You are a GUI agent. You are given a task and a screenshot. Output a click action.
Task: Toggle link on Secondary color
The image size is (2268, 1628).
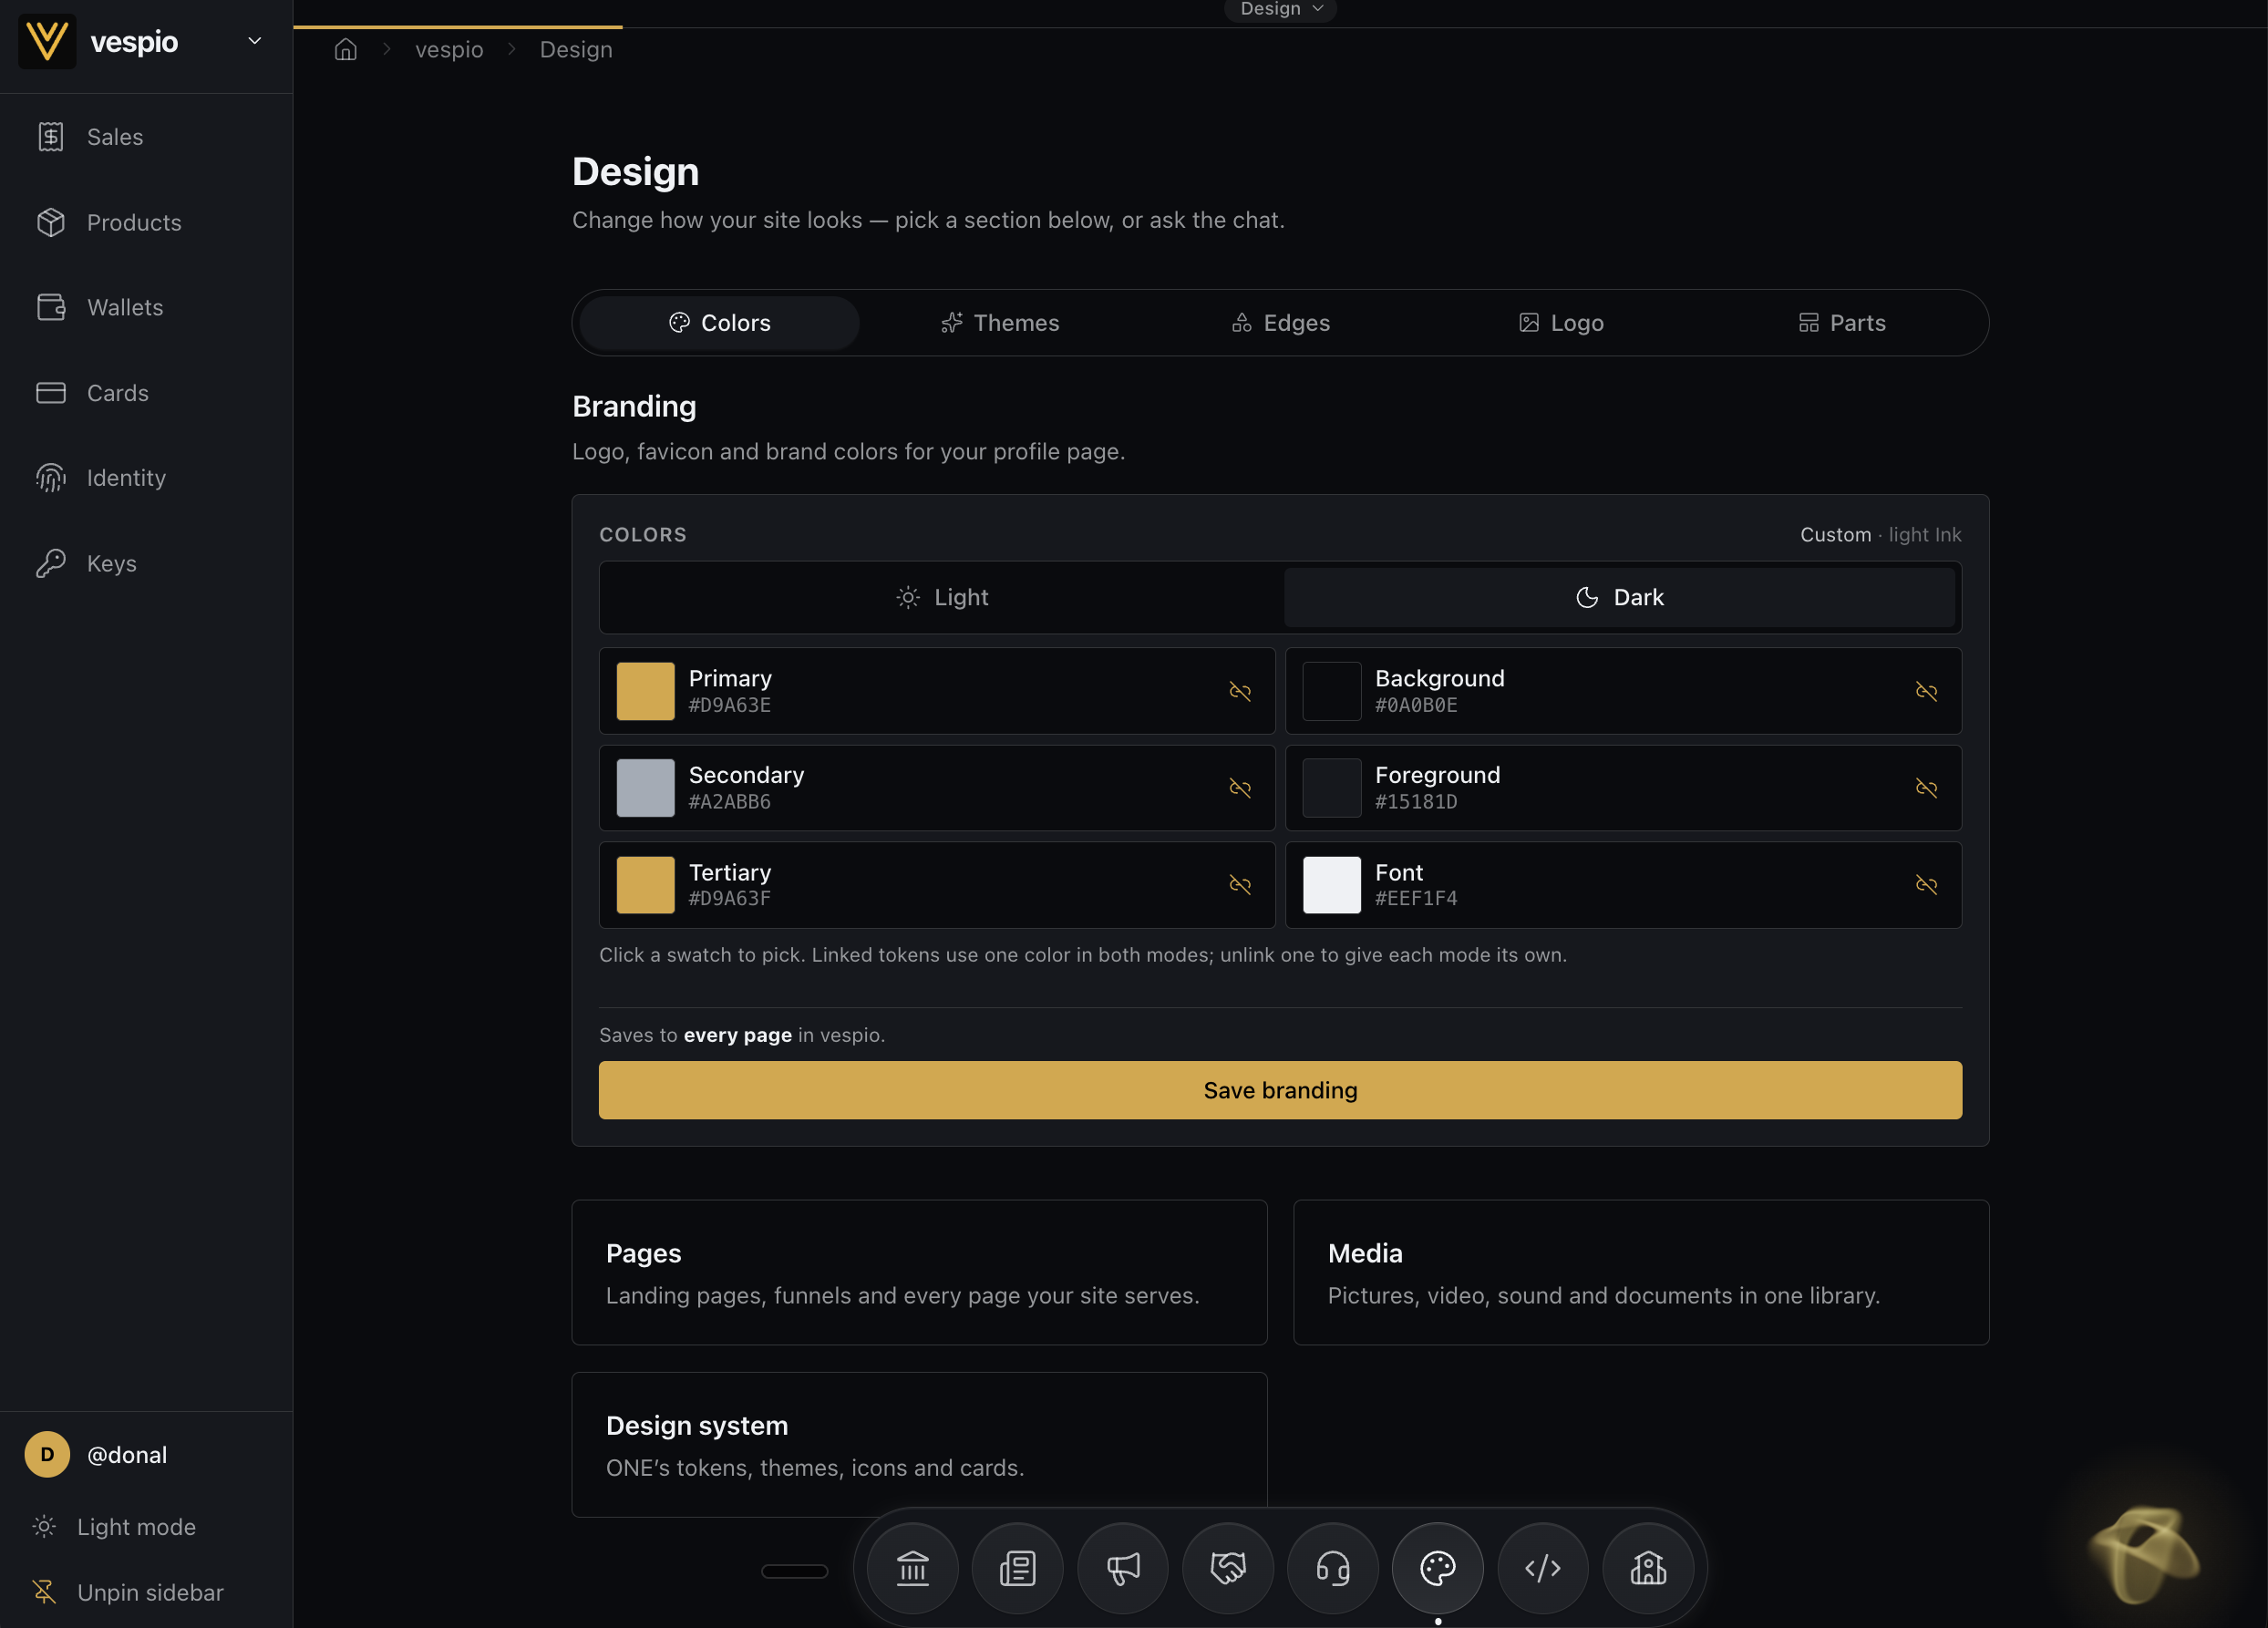click(x=1240, y=788)
